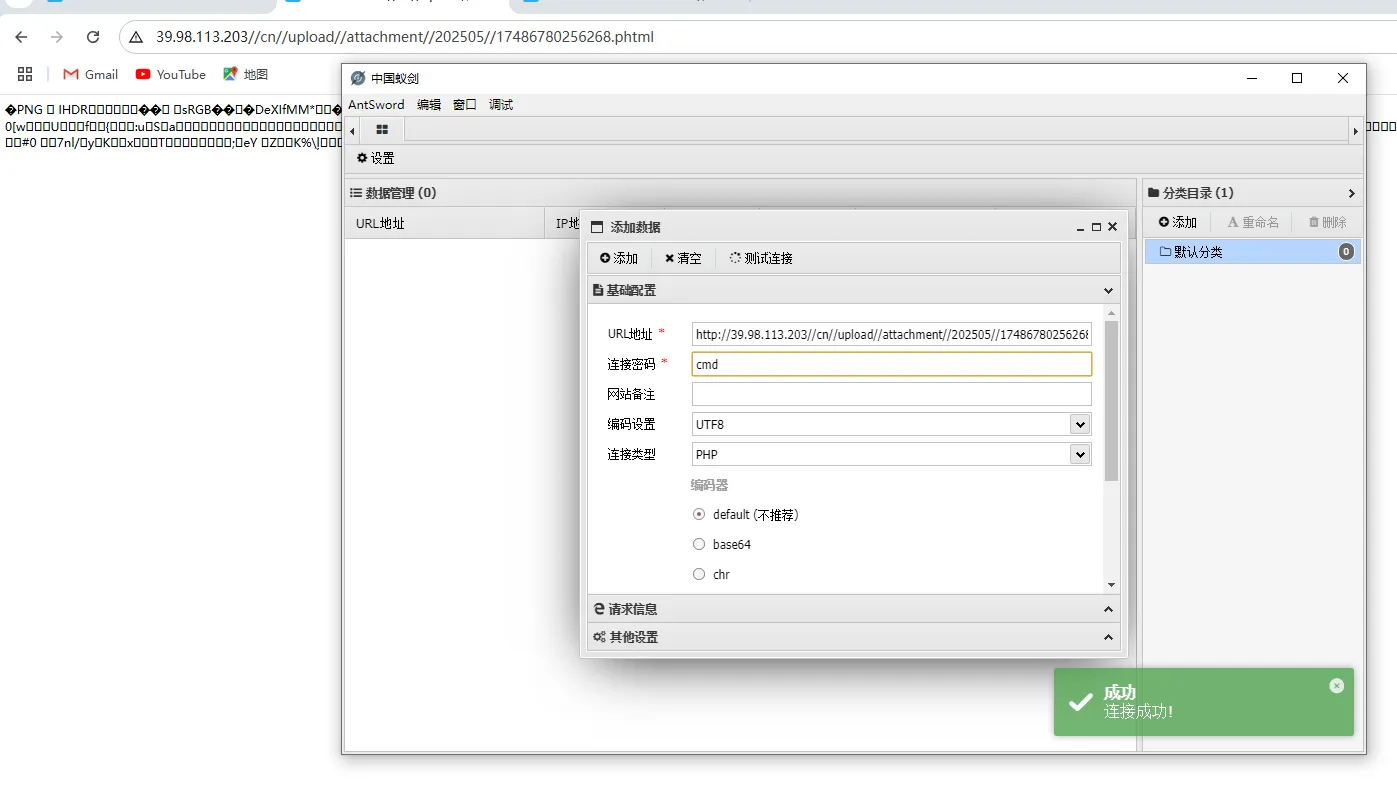Viewport: 1397px width, 799px height.
Task: Open the 编辑 menu
Action: click(x=428, y=105)
